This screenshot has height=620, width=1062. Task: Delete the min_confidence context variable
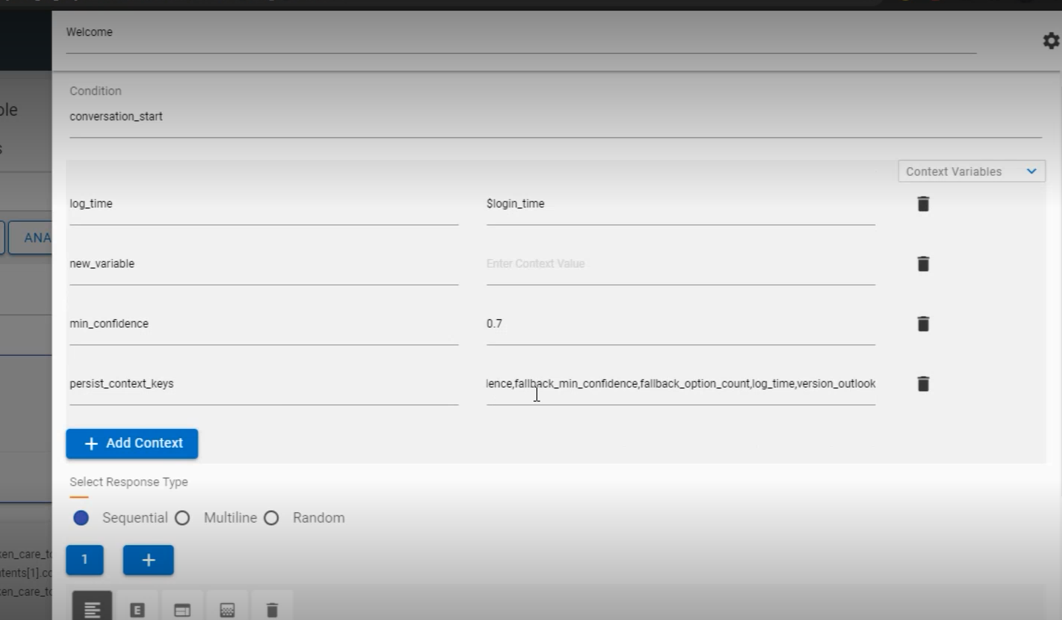click(x=922, y=323)
